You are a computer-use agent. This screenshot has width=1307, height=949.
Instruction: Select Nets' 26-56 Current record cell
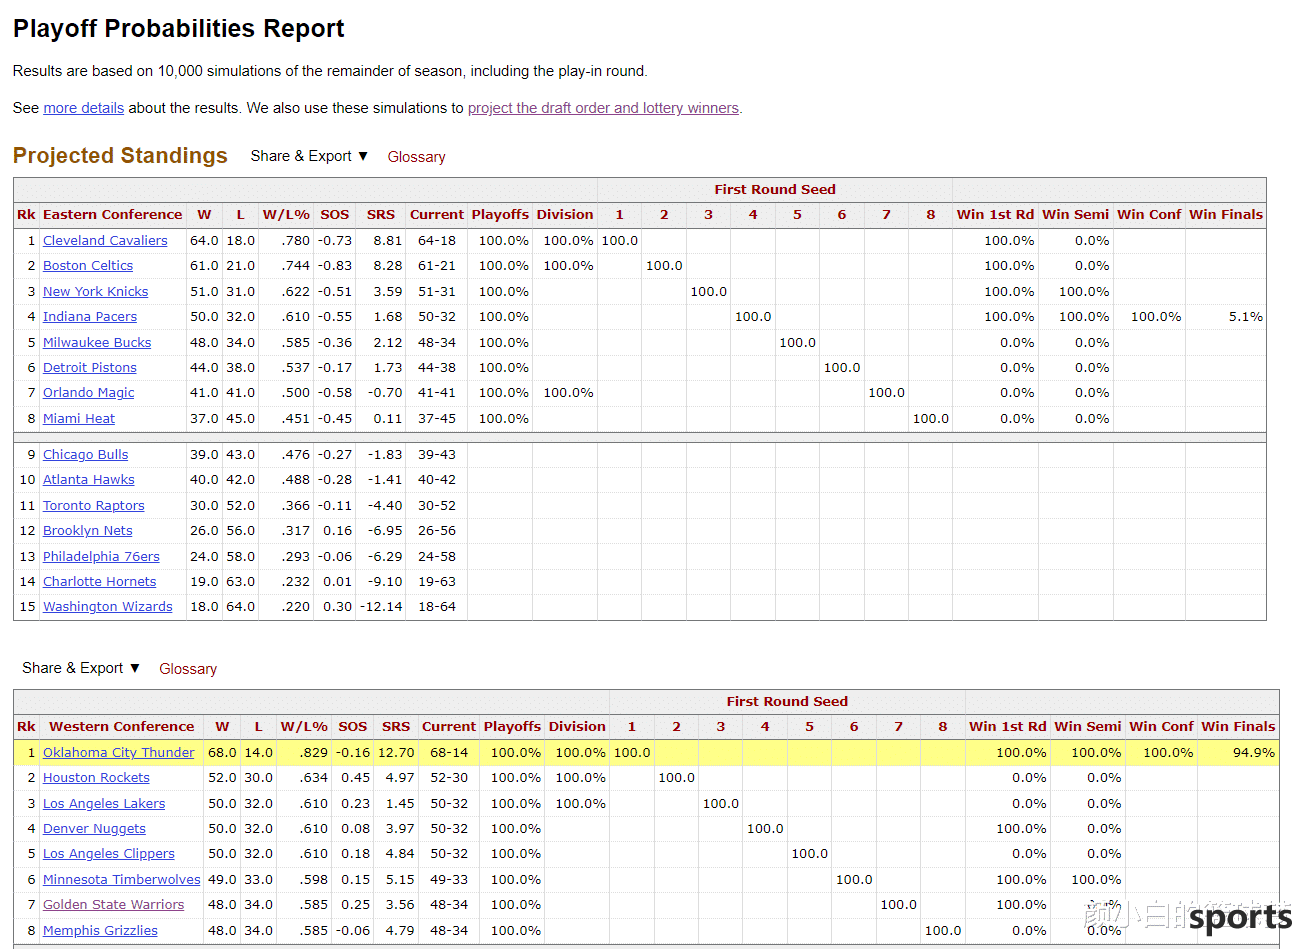coord(437,531)
